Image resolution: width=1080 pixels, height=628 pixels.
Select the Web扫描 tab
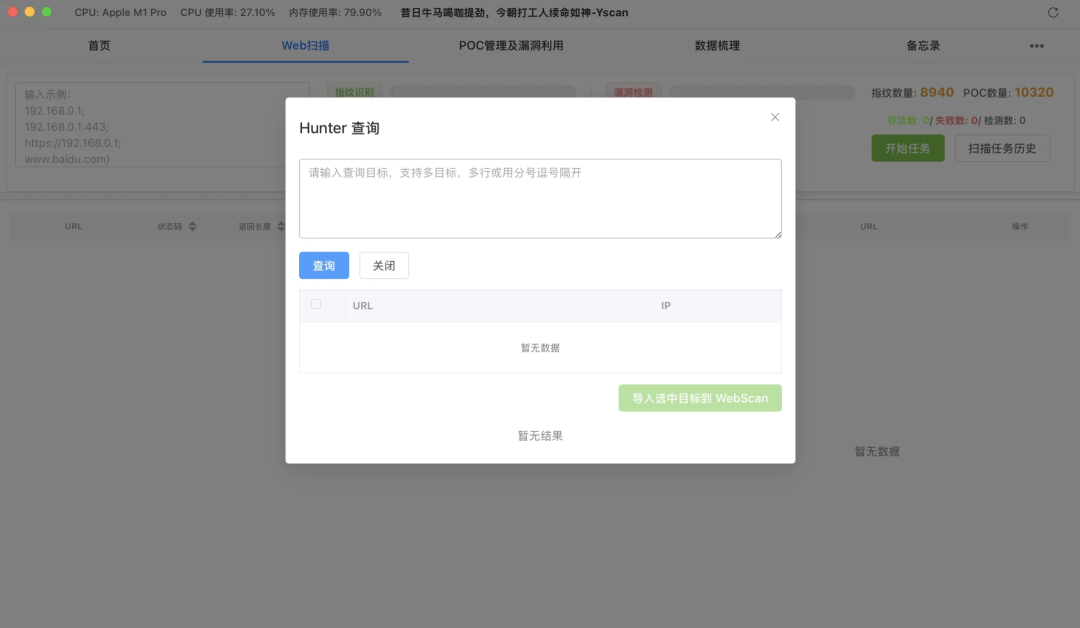pyautogui.click(x=305, y=45)
